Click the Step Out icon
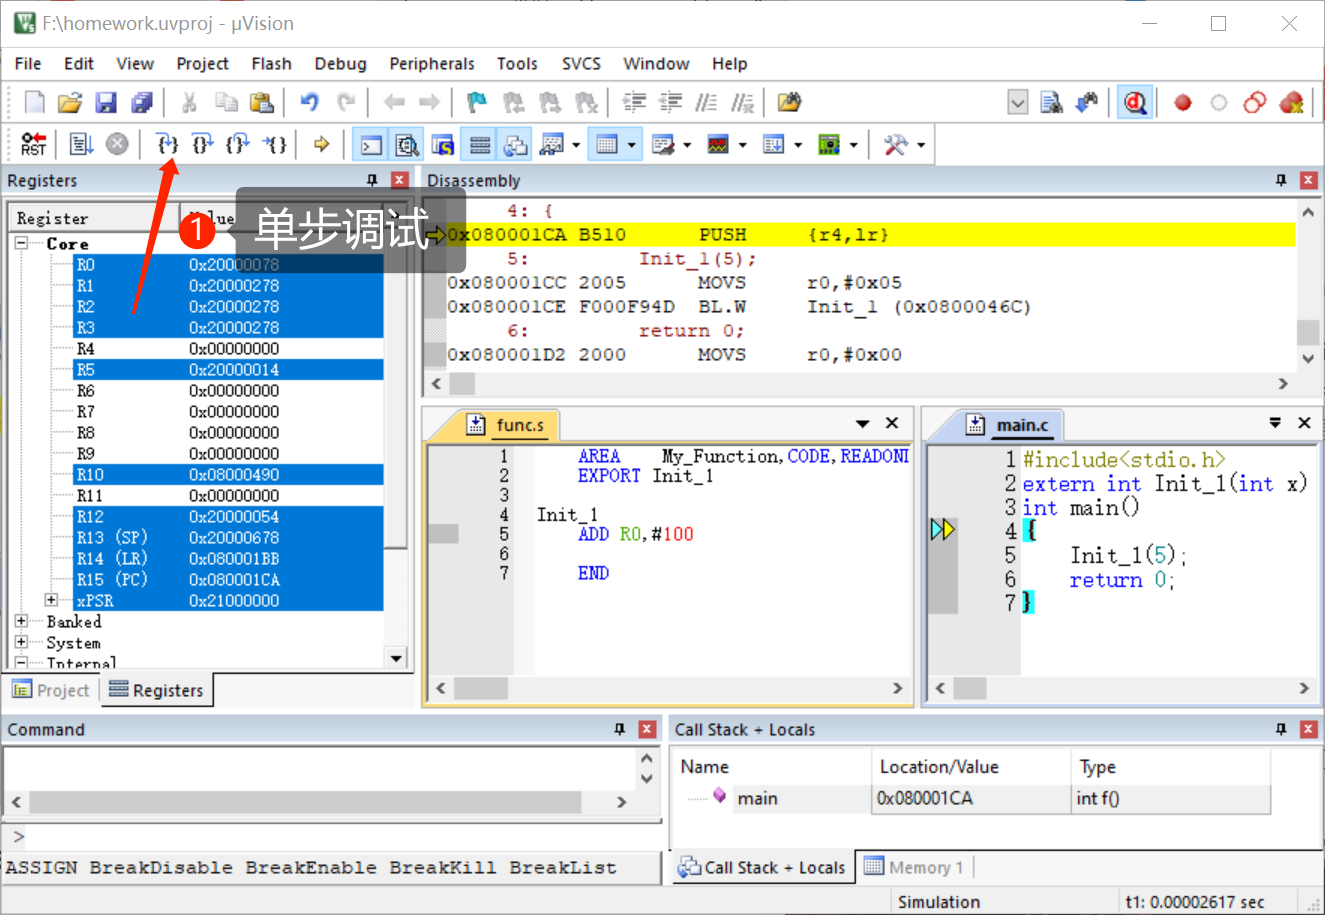 coord(238,145)
